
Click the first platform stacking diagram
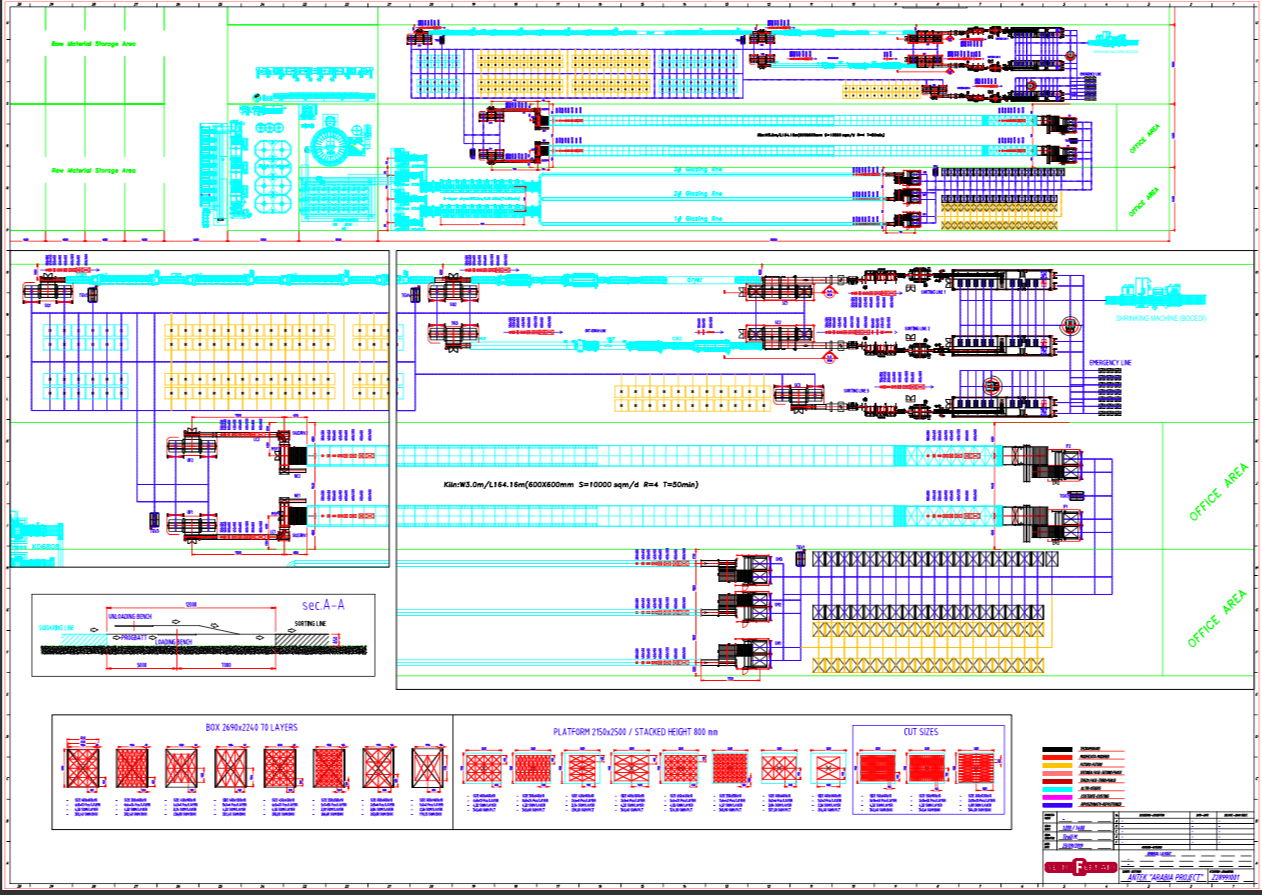483,770
